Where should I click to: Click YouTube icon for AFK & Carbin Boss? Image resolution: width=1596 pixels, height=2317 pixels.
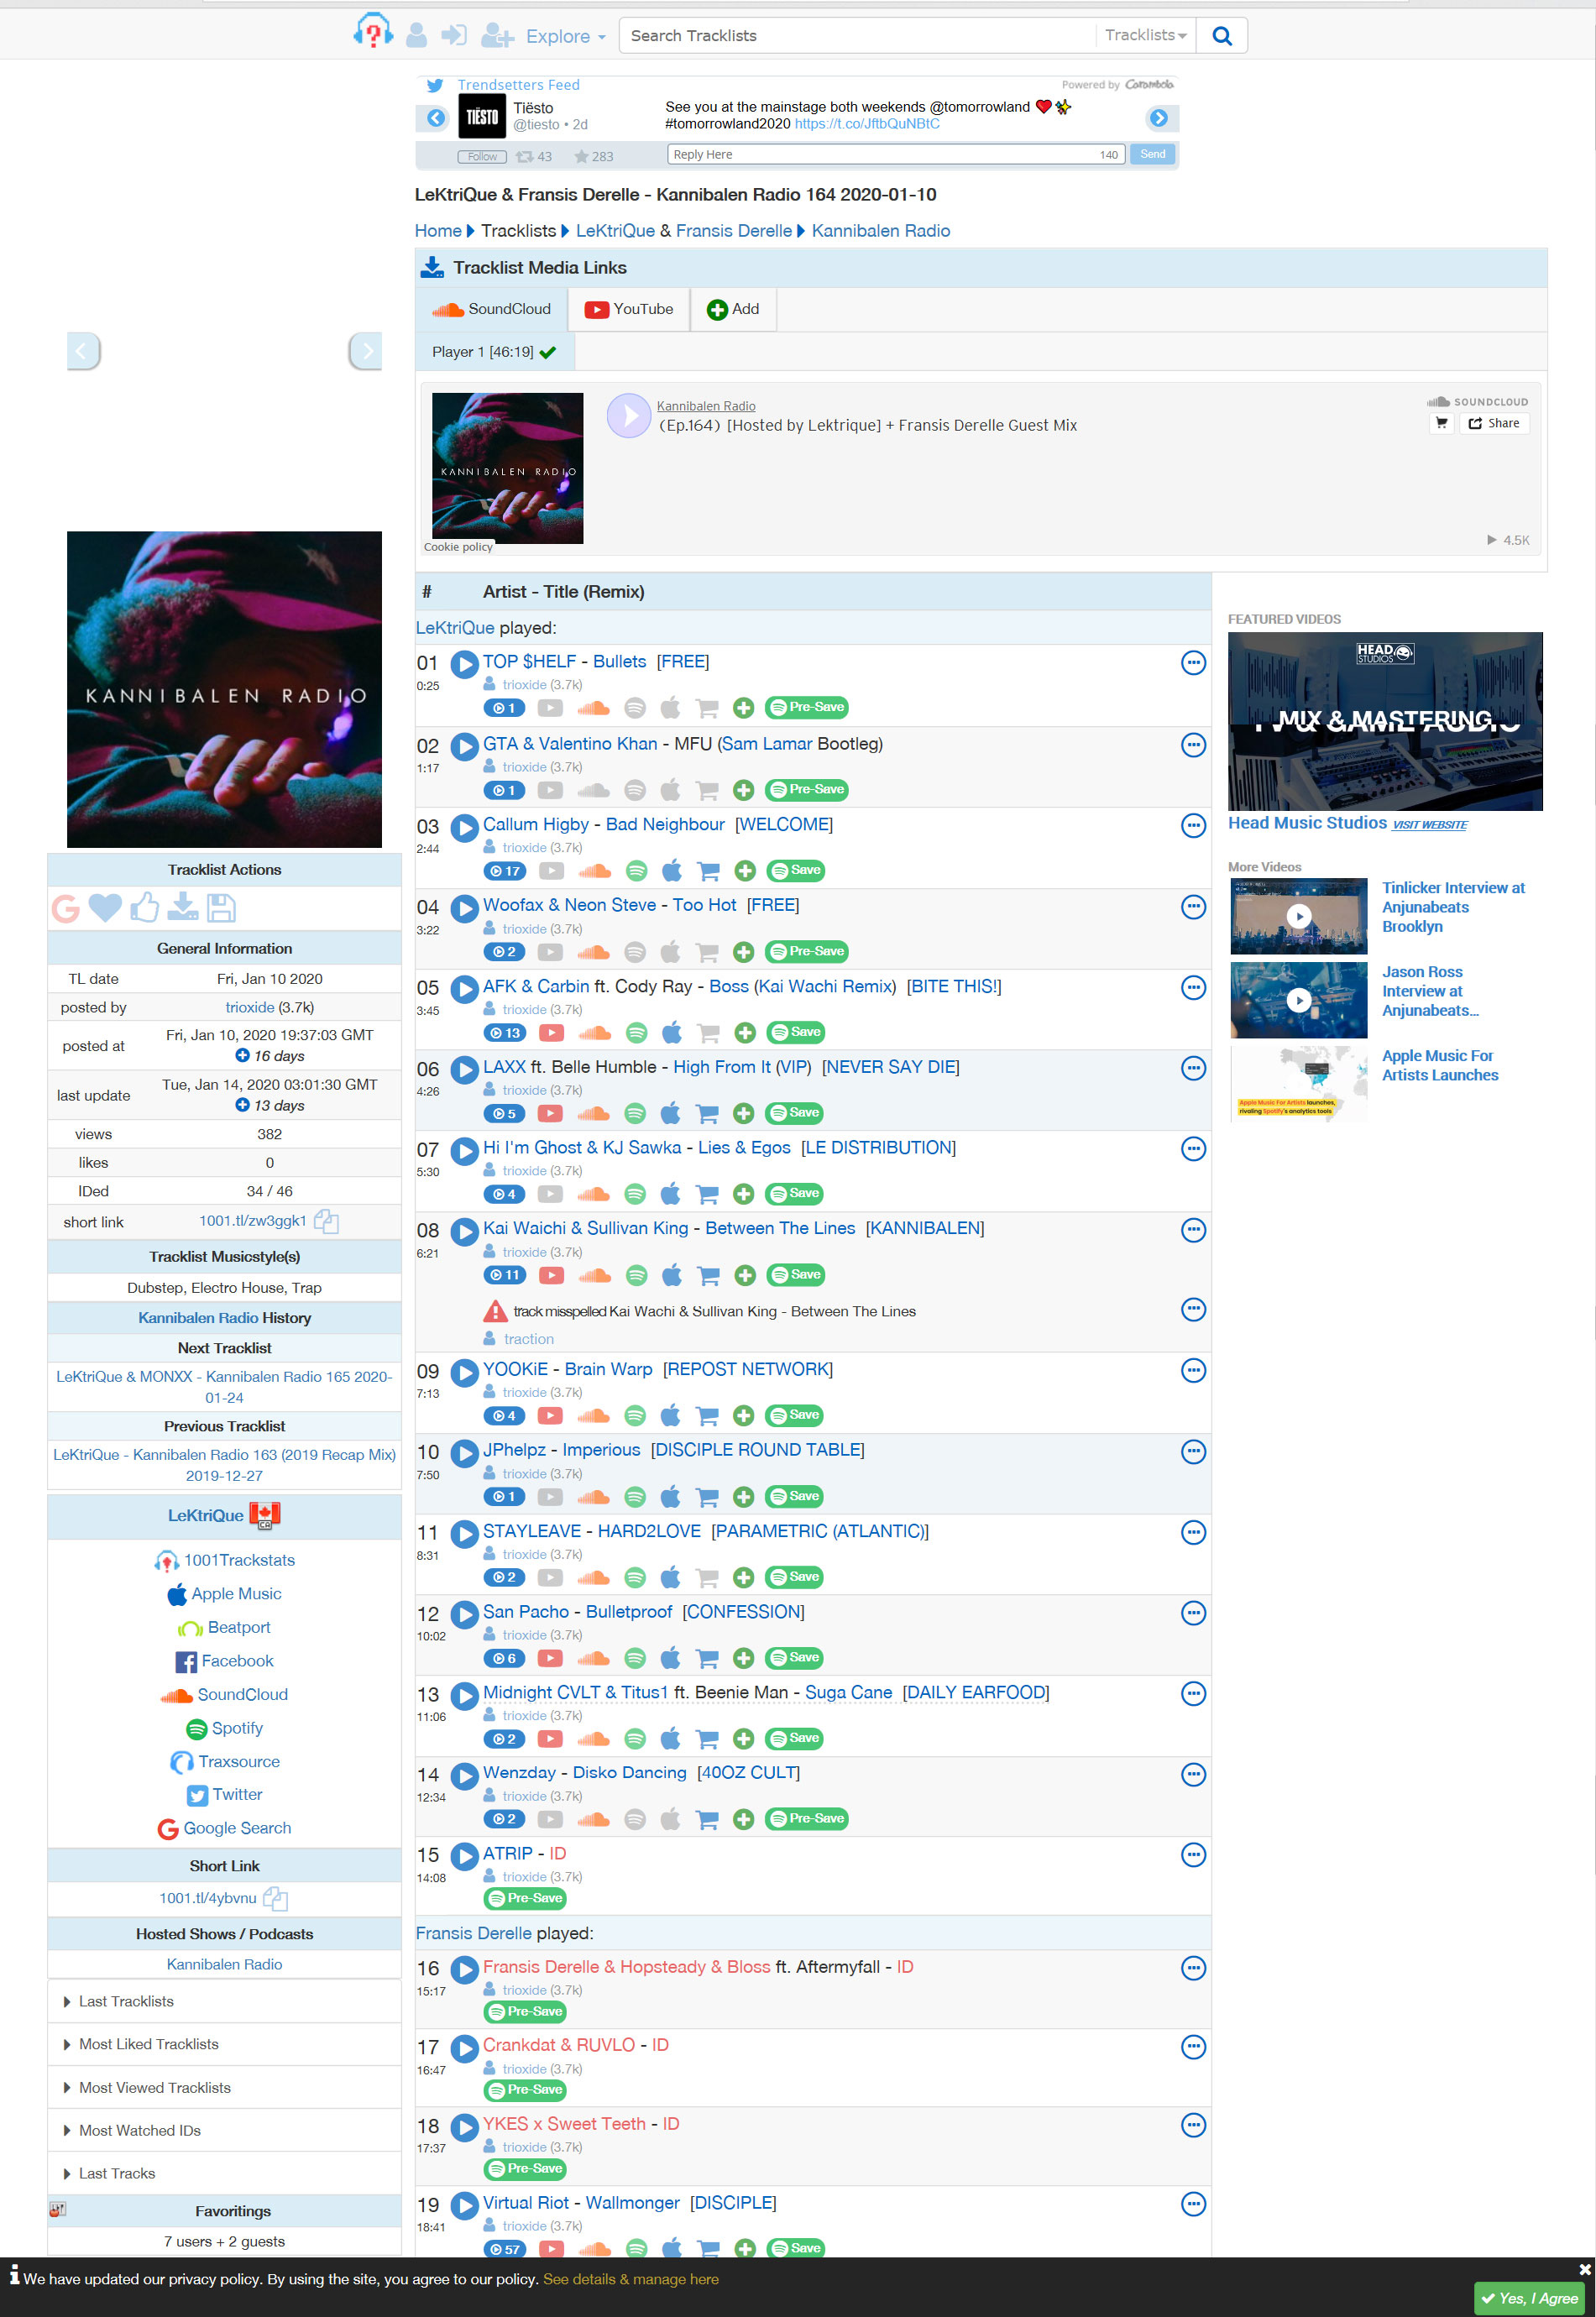click(x=551, y=1033)
